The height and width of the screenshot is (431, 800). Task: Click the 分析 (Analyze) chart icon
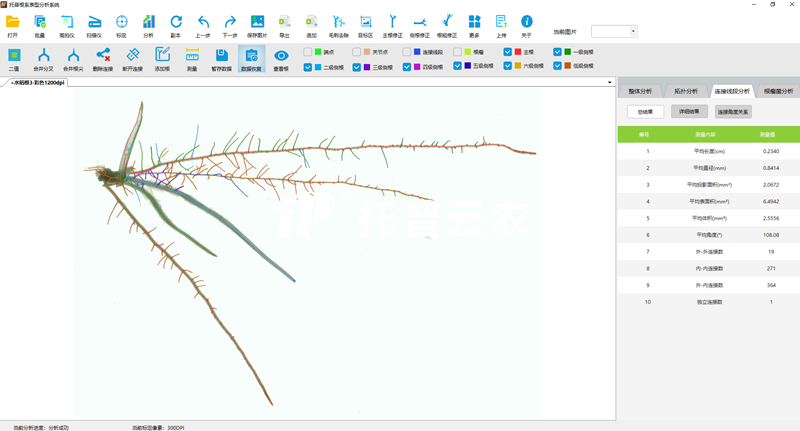[x=148, y=22]
